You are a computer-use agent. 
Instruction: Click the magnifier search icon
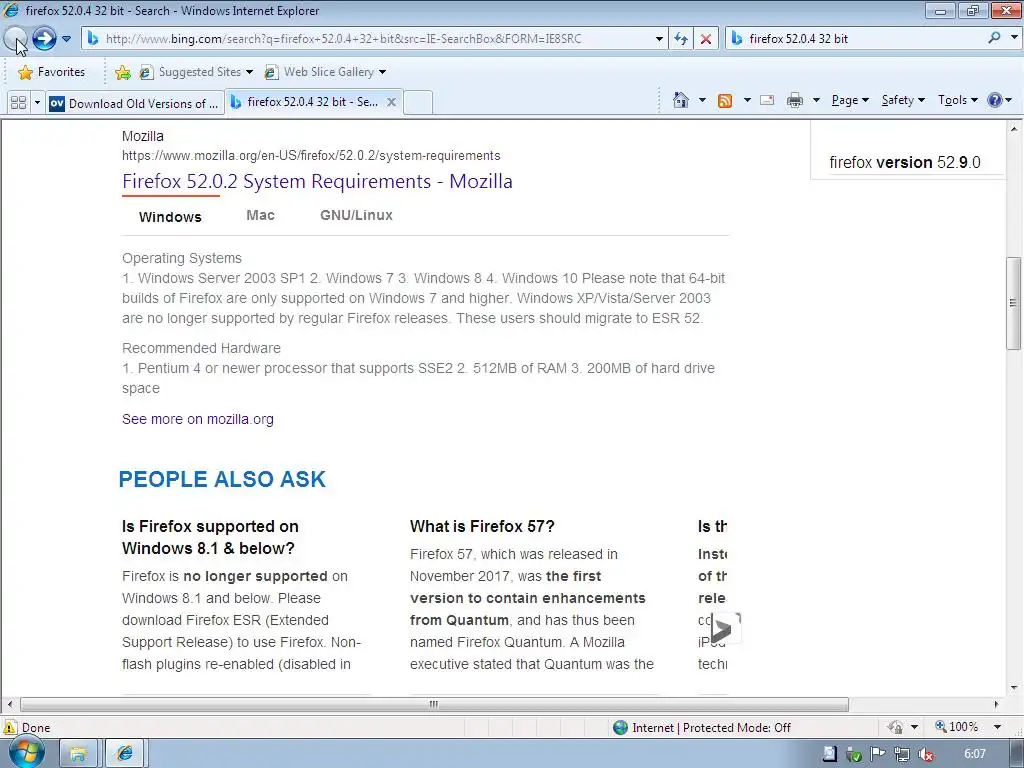coord(994,38)
